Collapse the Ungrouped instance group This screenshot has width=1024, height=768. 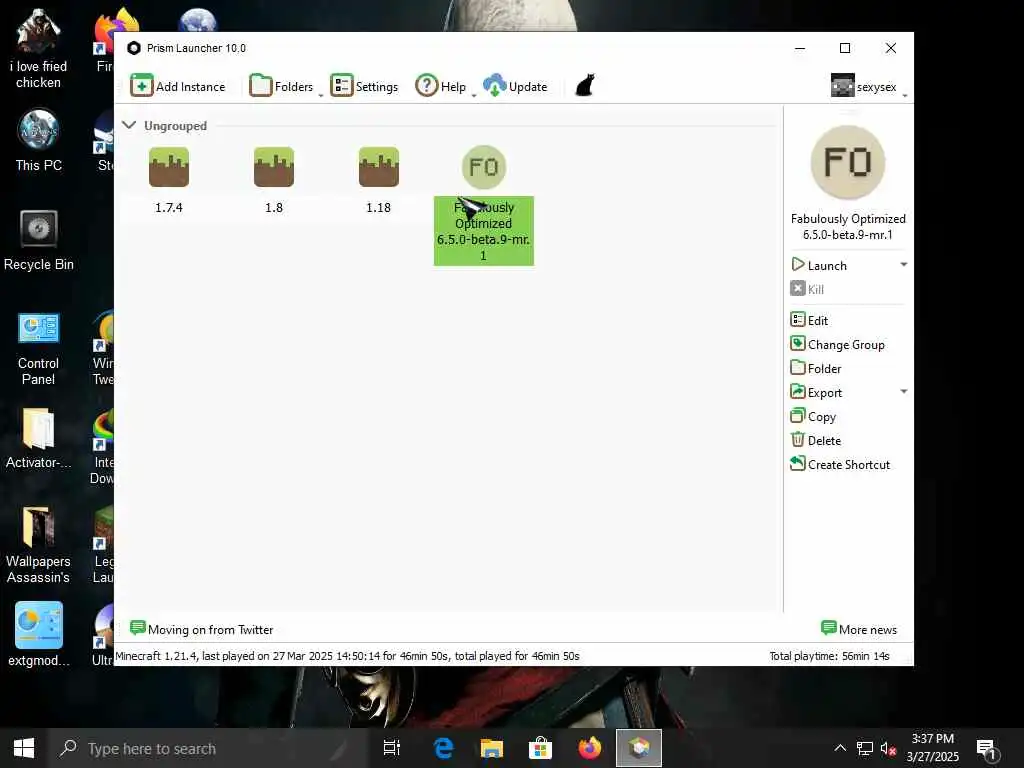click(x=129, y=125)
